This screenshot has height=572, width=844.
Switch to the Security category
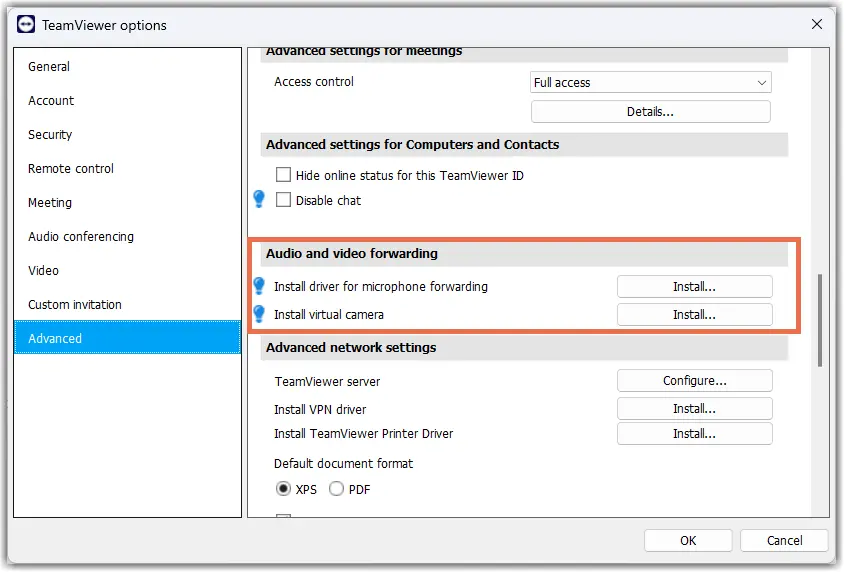[x=128, y=135]
